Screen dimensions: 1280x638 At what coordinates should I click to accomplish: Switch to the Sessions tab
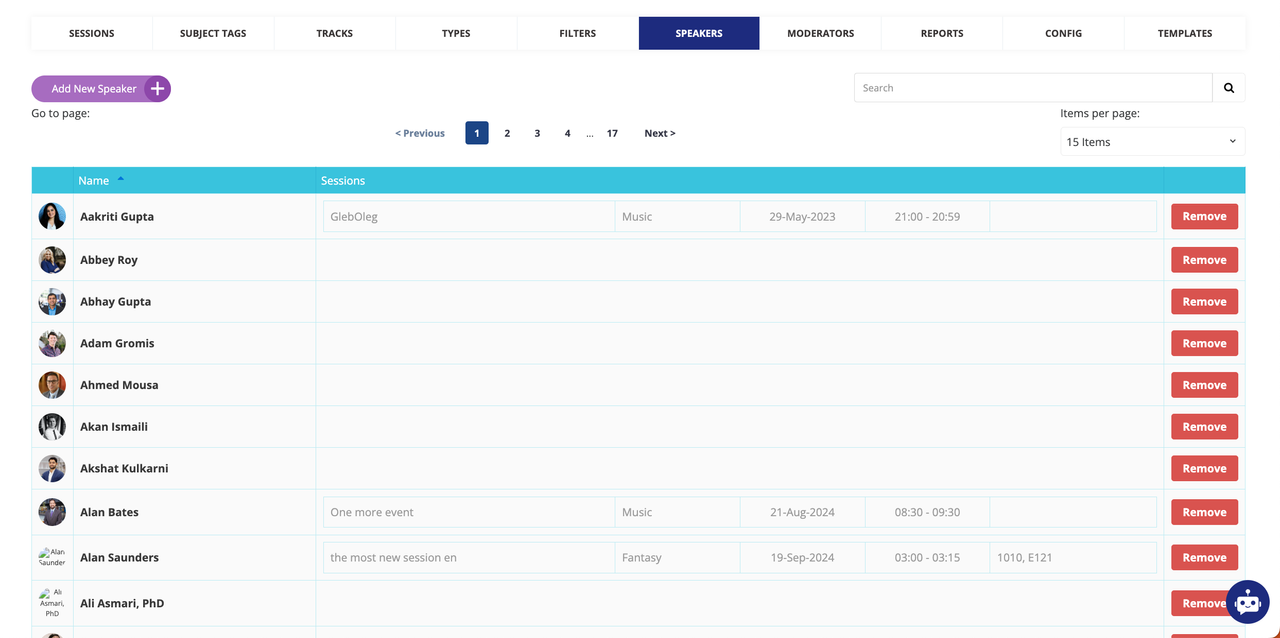[x=91, y=33]
